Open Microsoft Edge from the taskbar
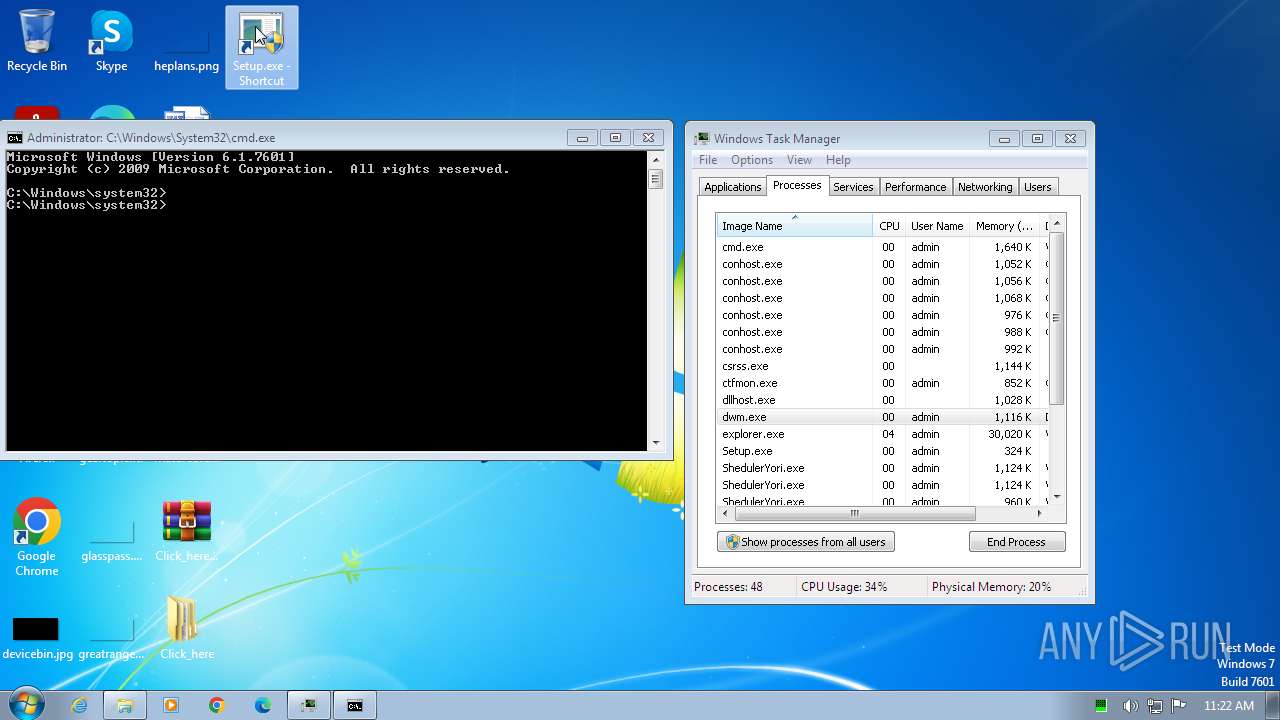Image resolution: width=1280 pixels, height=720 pixels. pos(263,705)
